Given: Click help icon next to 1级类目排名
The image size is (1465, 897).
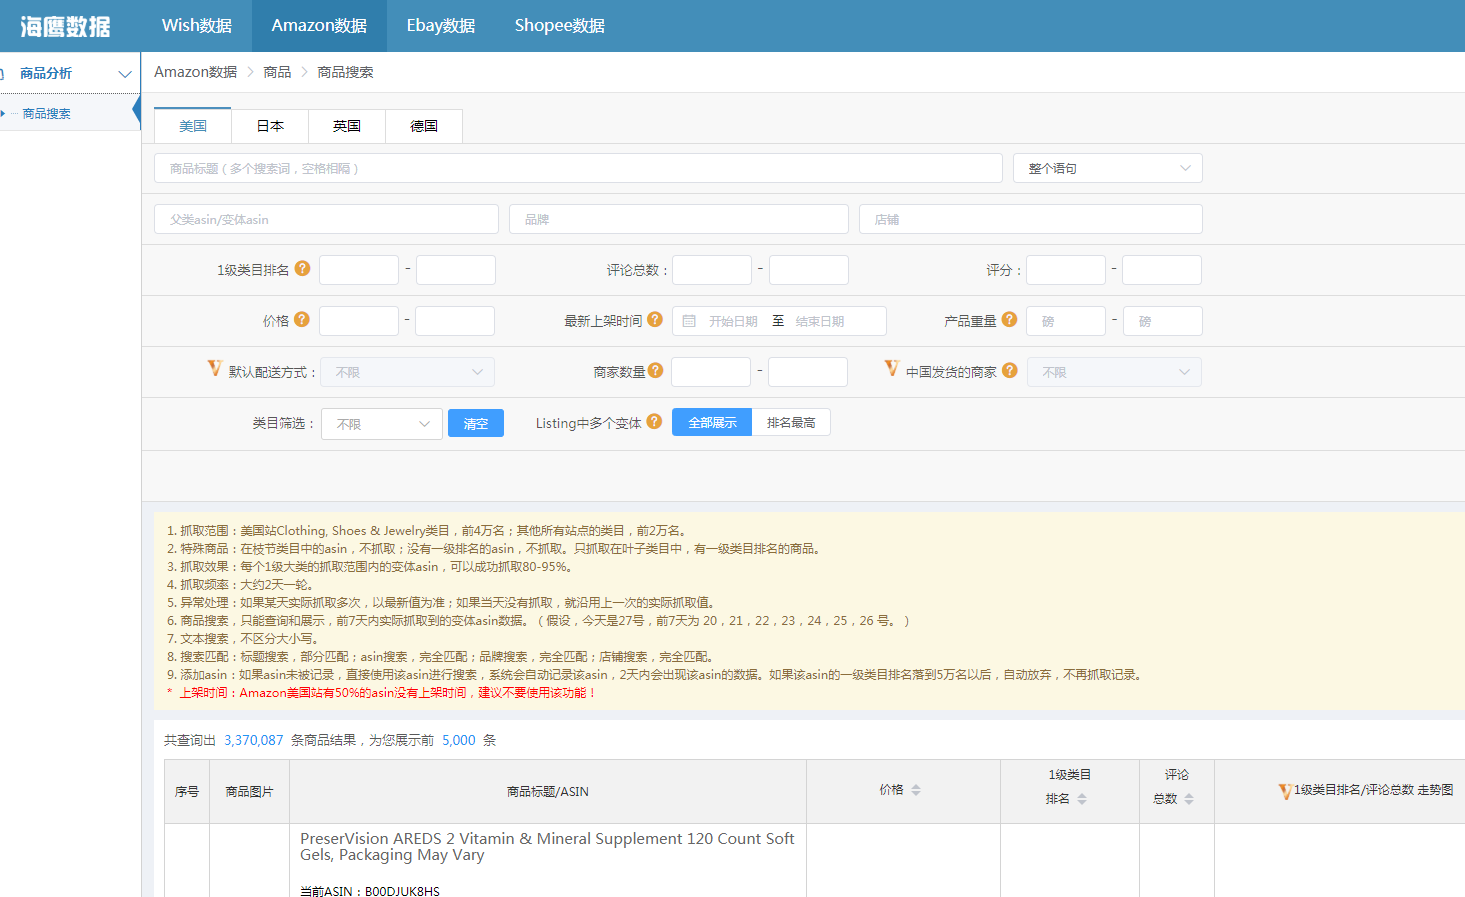Looking at the screenshot, I should pos(302,268).
